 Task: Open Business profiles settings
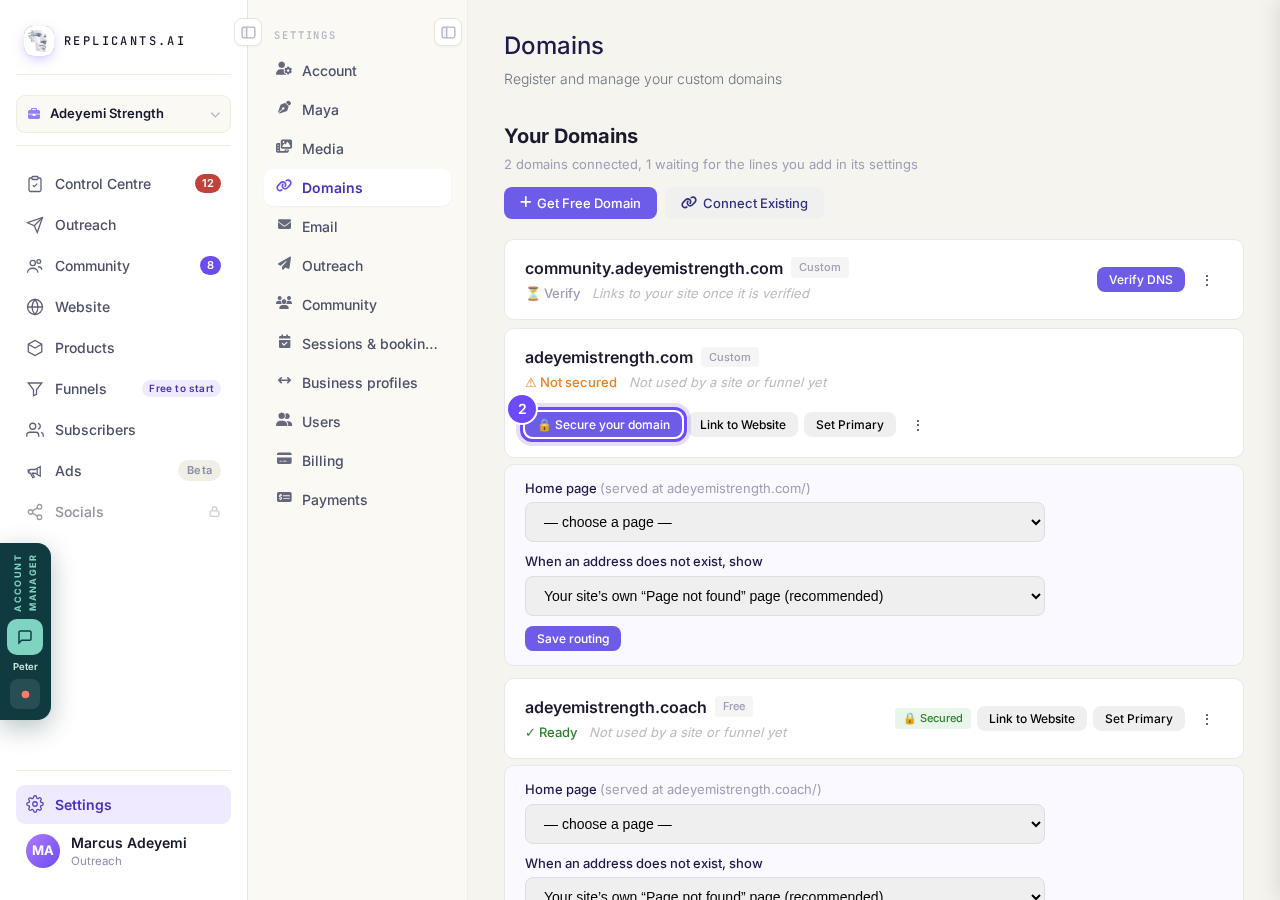[x=357, y=383]
